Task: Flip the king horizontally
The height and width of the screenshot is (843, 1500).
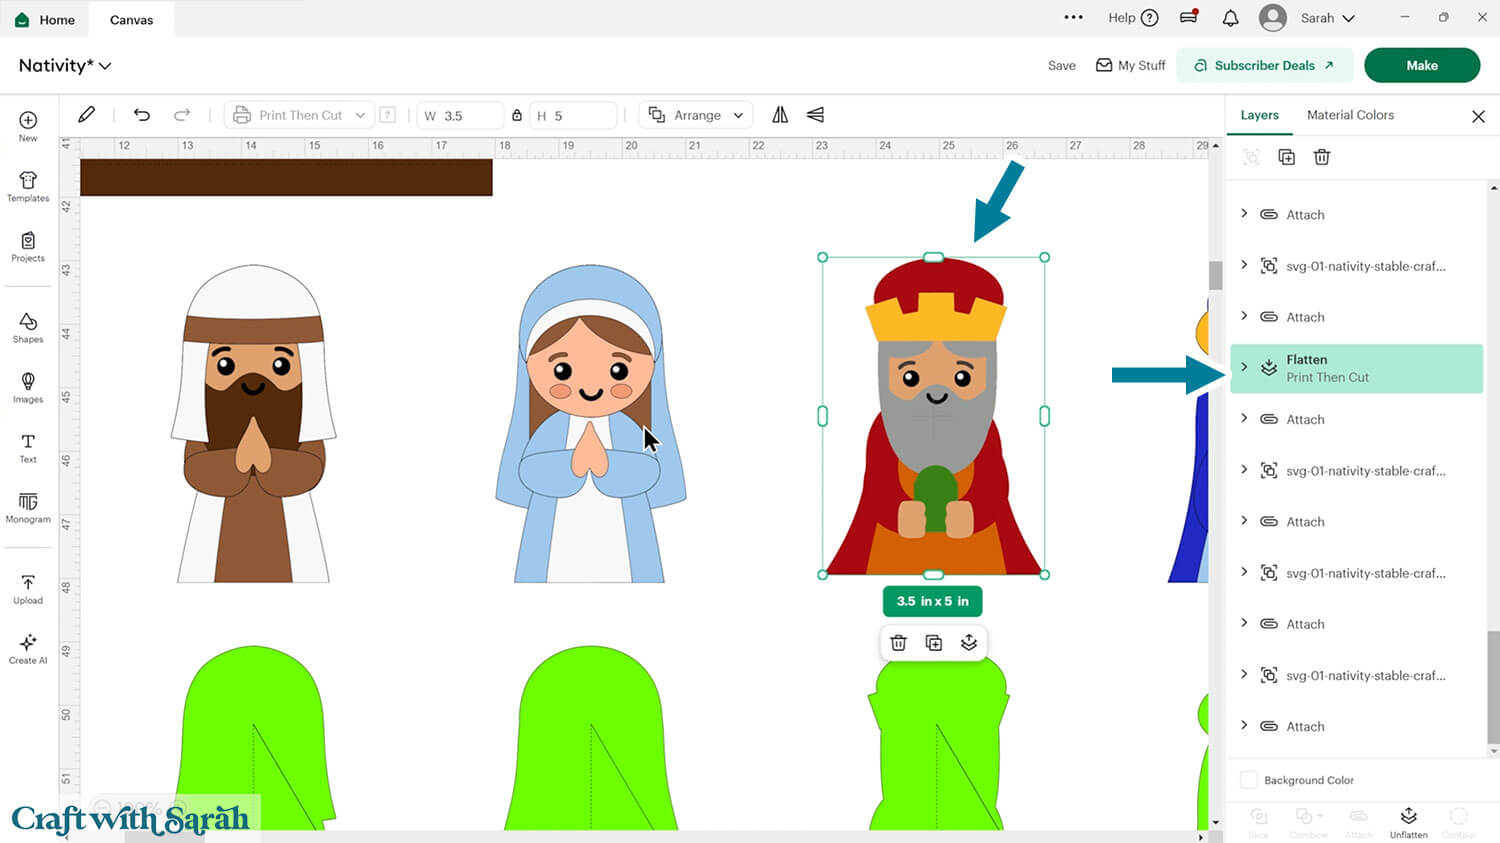Action: pyautogui.click(x=779, y=115)
